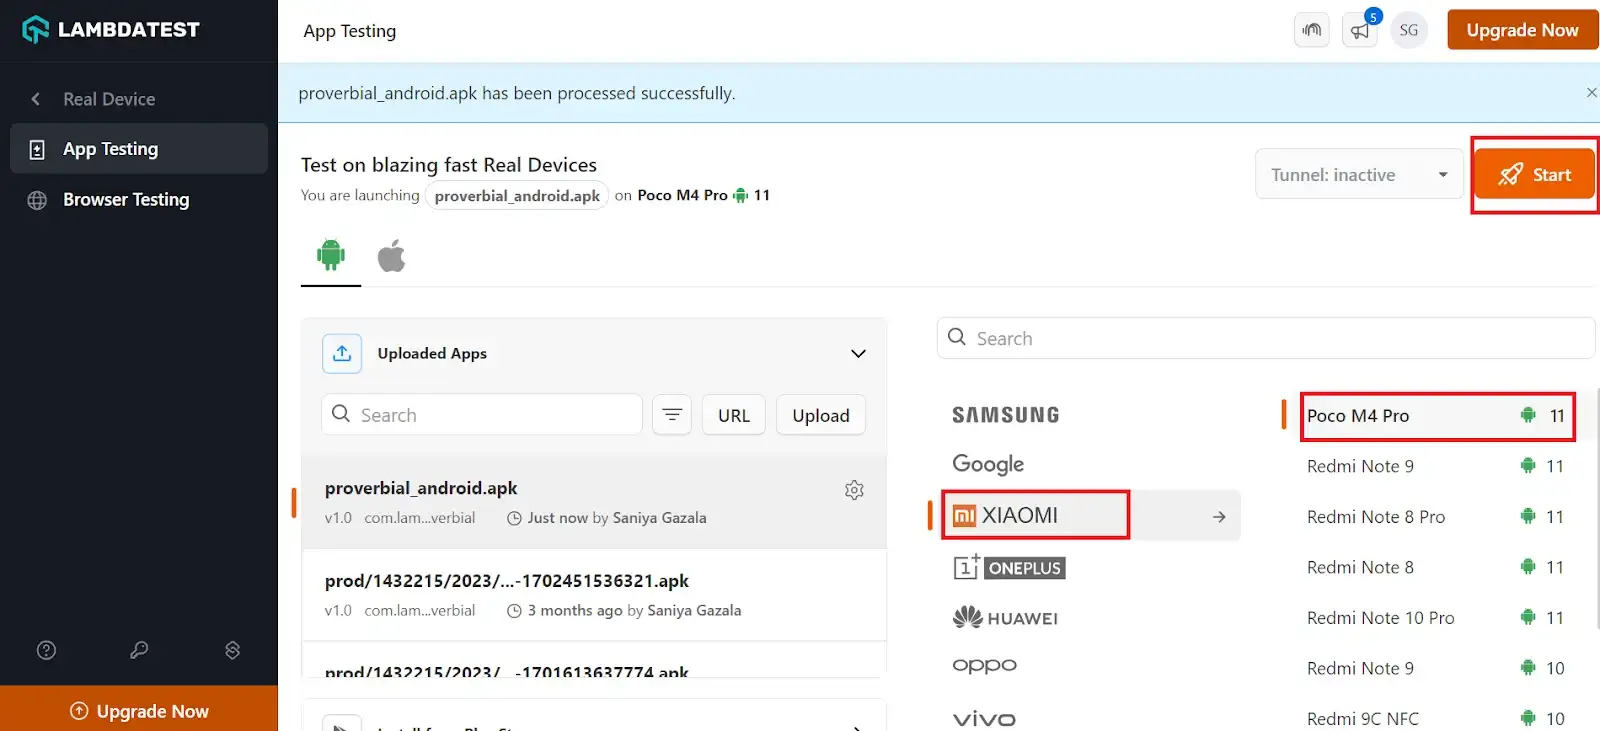
Task: Open App Testing in sidebar
Action: click(139, 149)
